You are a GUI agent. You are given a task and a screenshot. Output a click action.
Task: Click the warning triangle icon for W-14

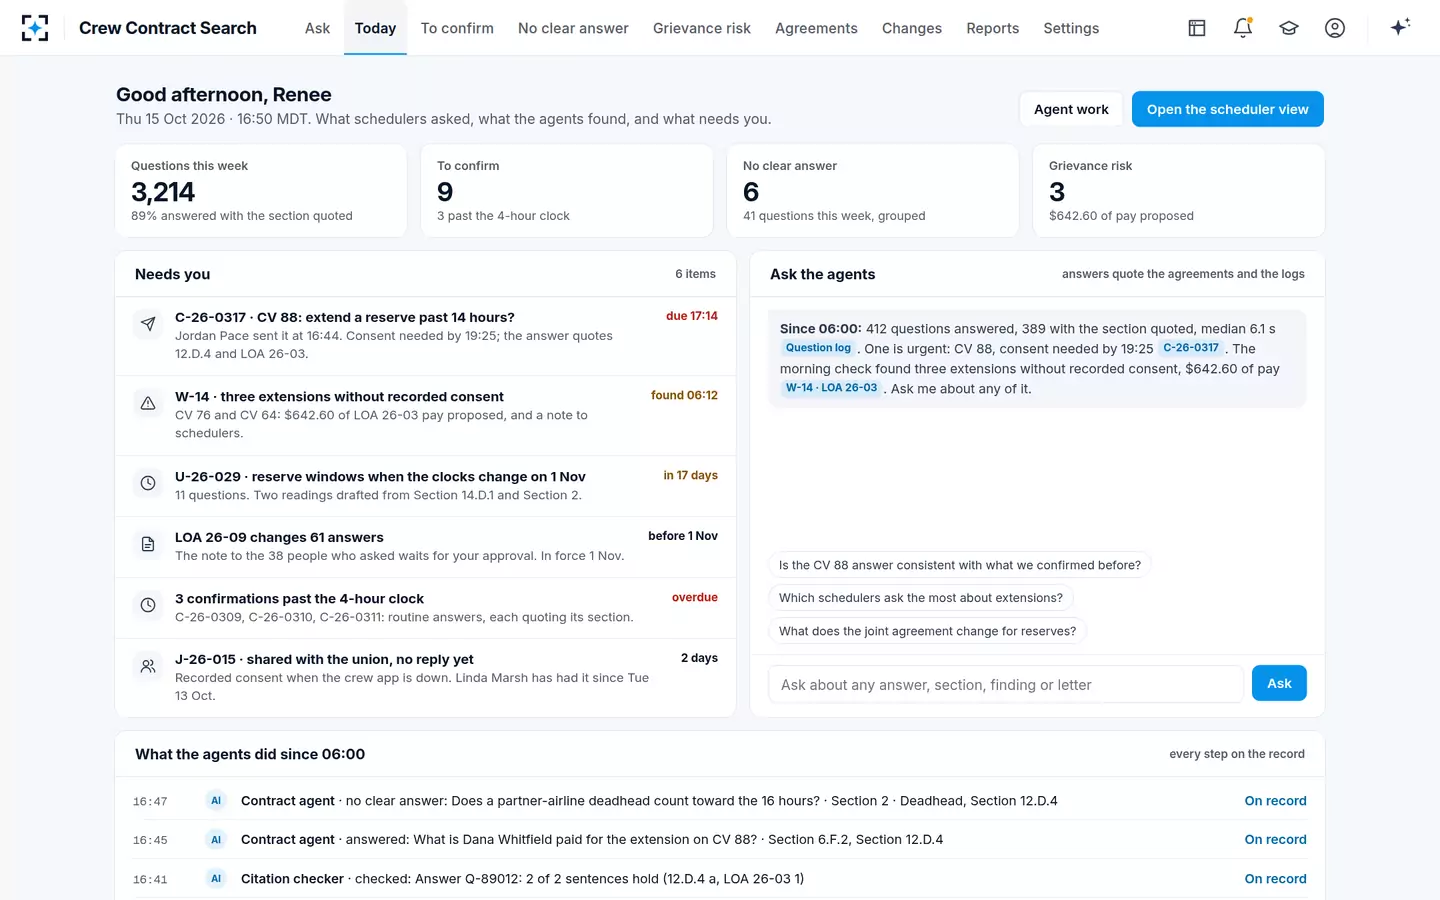(148, 403)
